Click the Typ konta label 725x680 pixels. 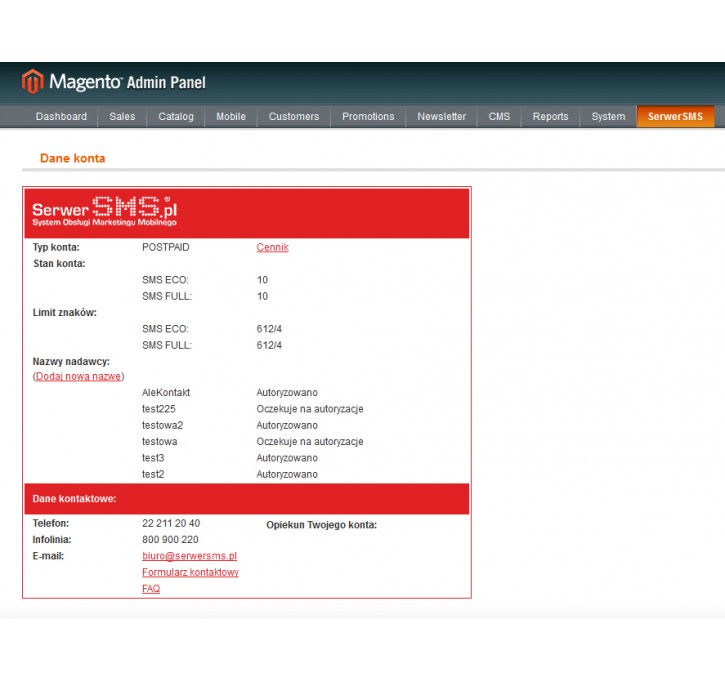pyautogui.click(x=56, y=247)
